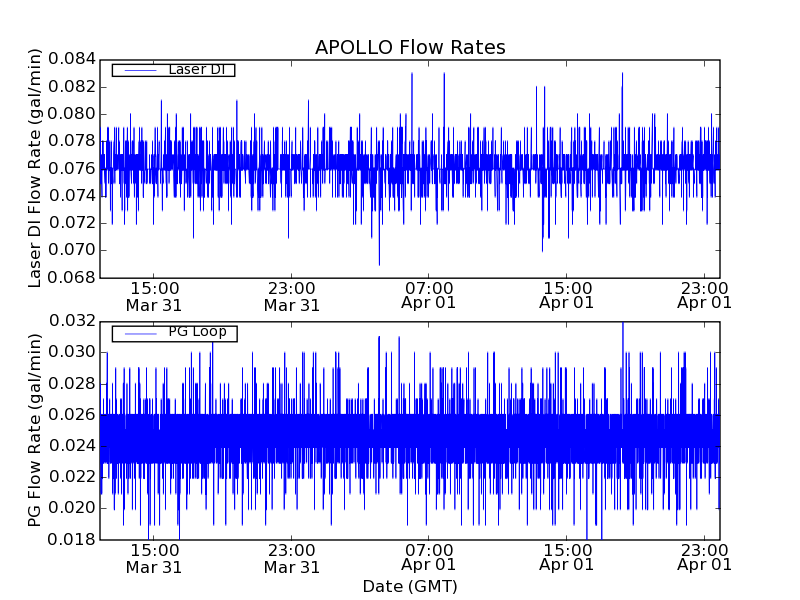The height and width of the screenshot is (600, 800).
Task: Click top plot's "15:00 Mar 31" time label
Action: click(x=154, y=296)
